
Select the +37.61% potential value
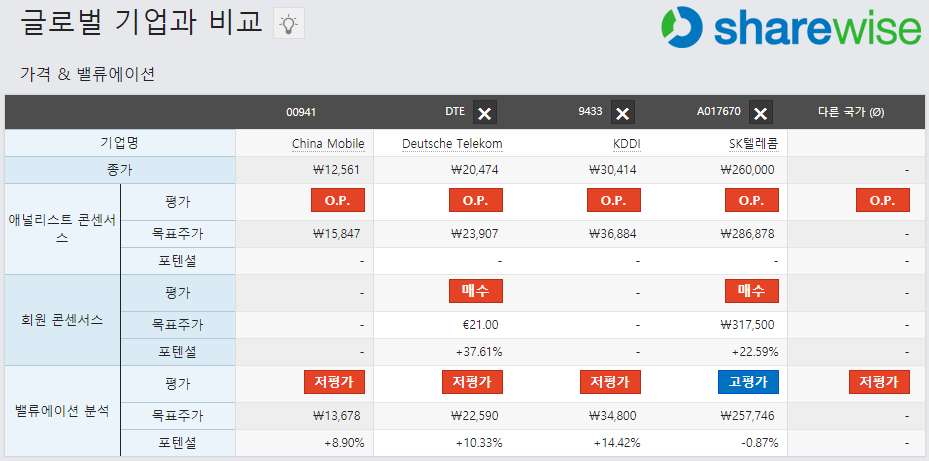click(x=479, y=352)
